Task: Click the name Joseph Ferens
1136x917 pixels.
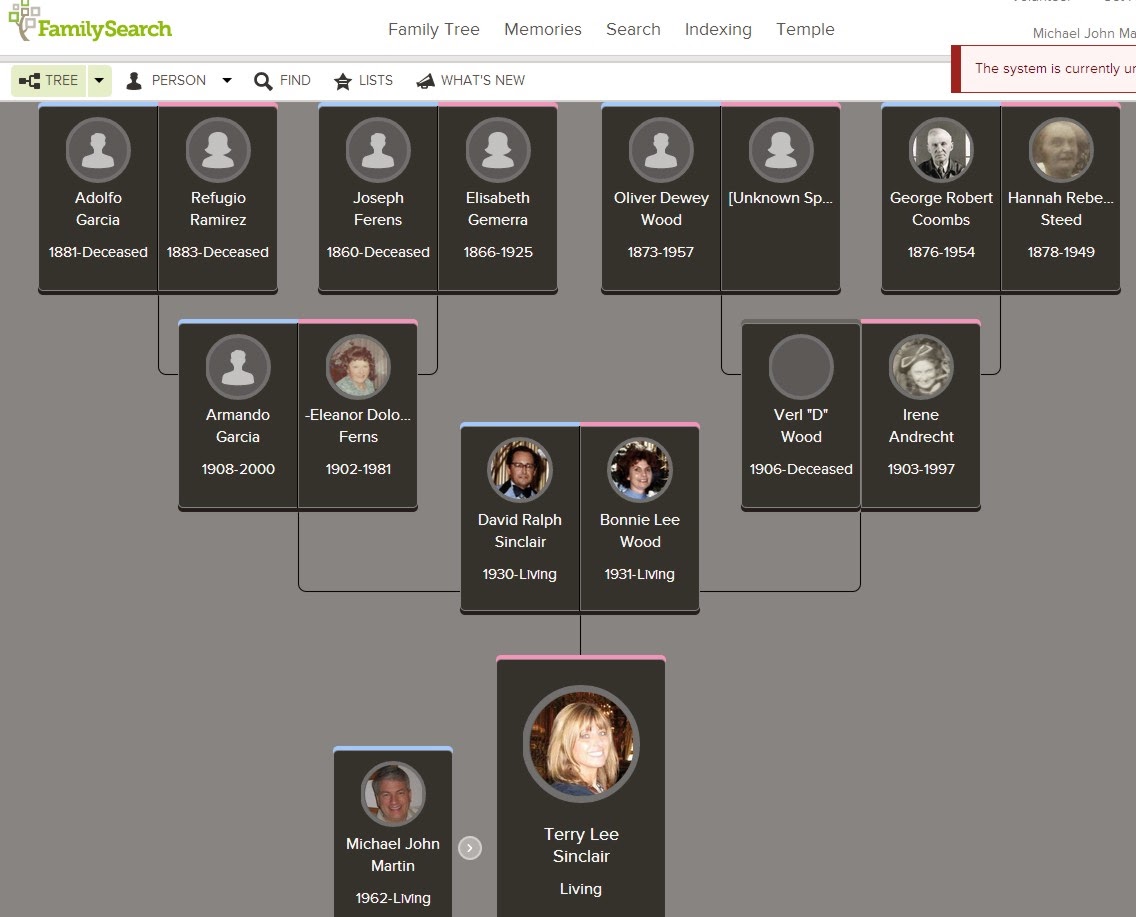Action: (x=377, y=209)
